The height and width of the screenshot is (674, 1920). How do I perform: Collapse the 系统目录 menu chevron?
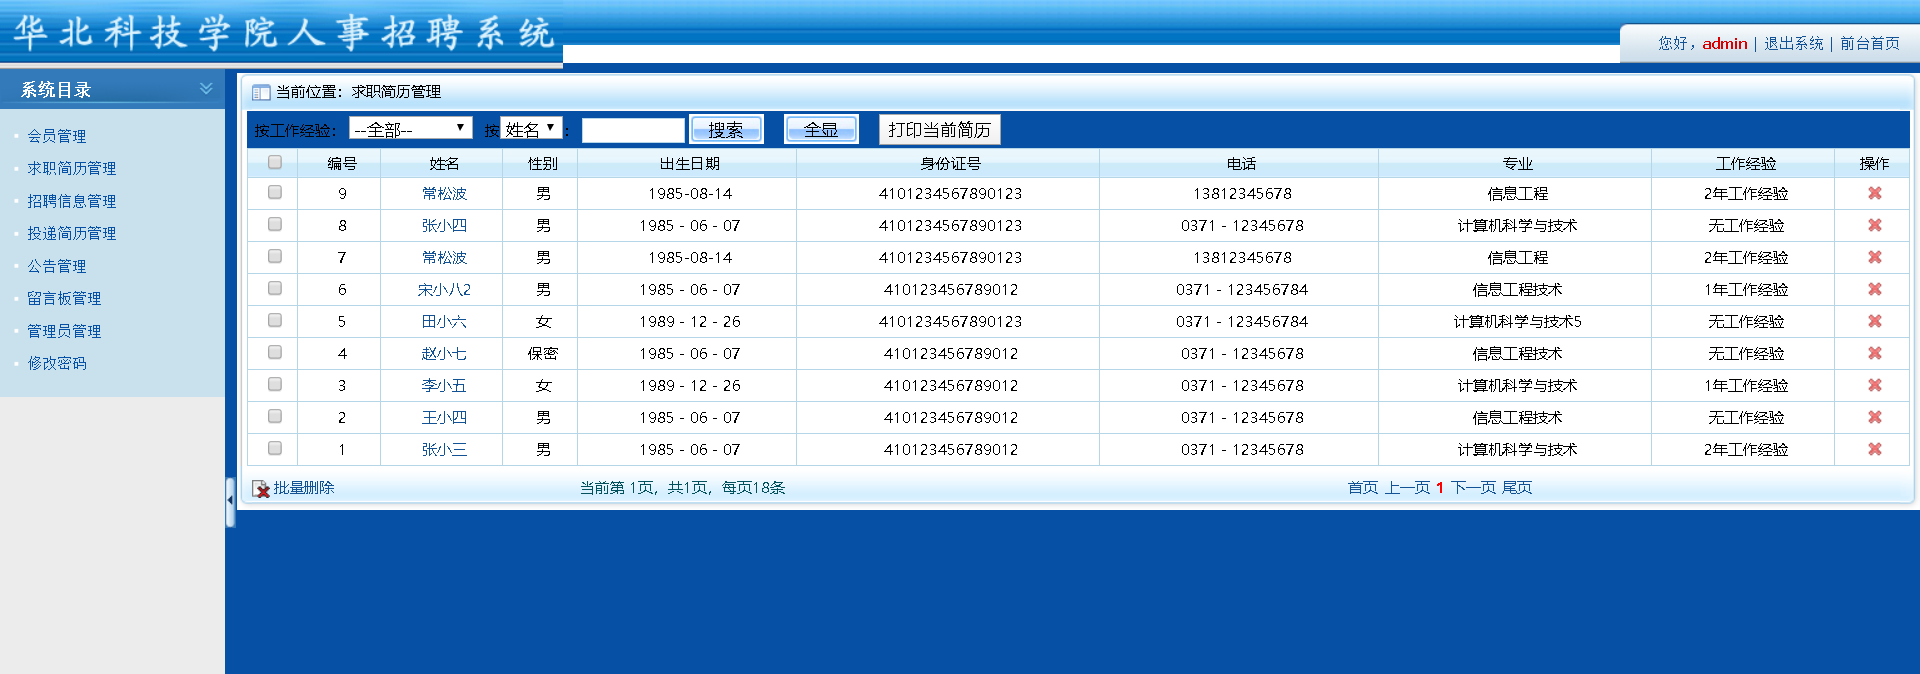pyautogui.click(x=206, y=89)
